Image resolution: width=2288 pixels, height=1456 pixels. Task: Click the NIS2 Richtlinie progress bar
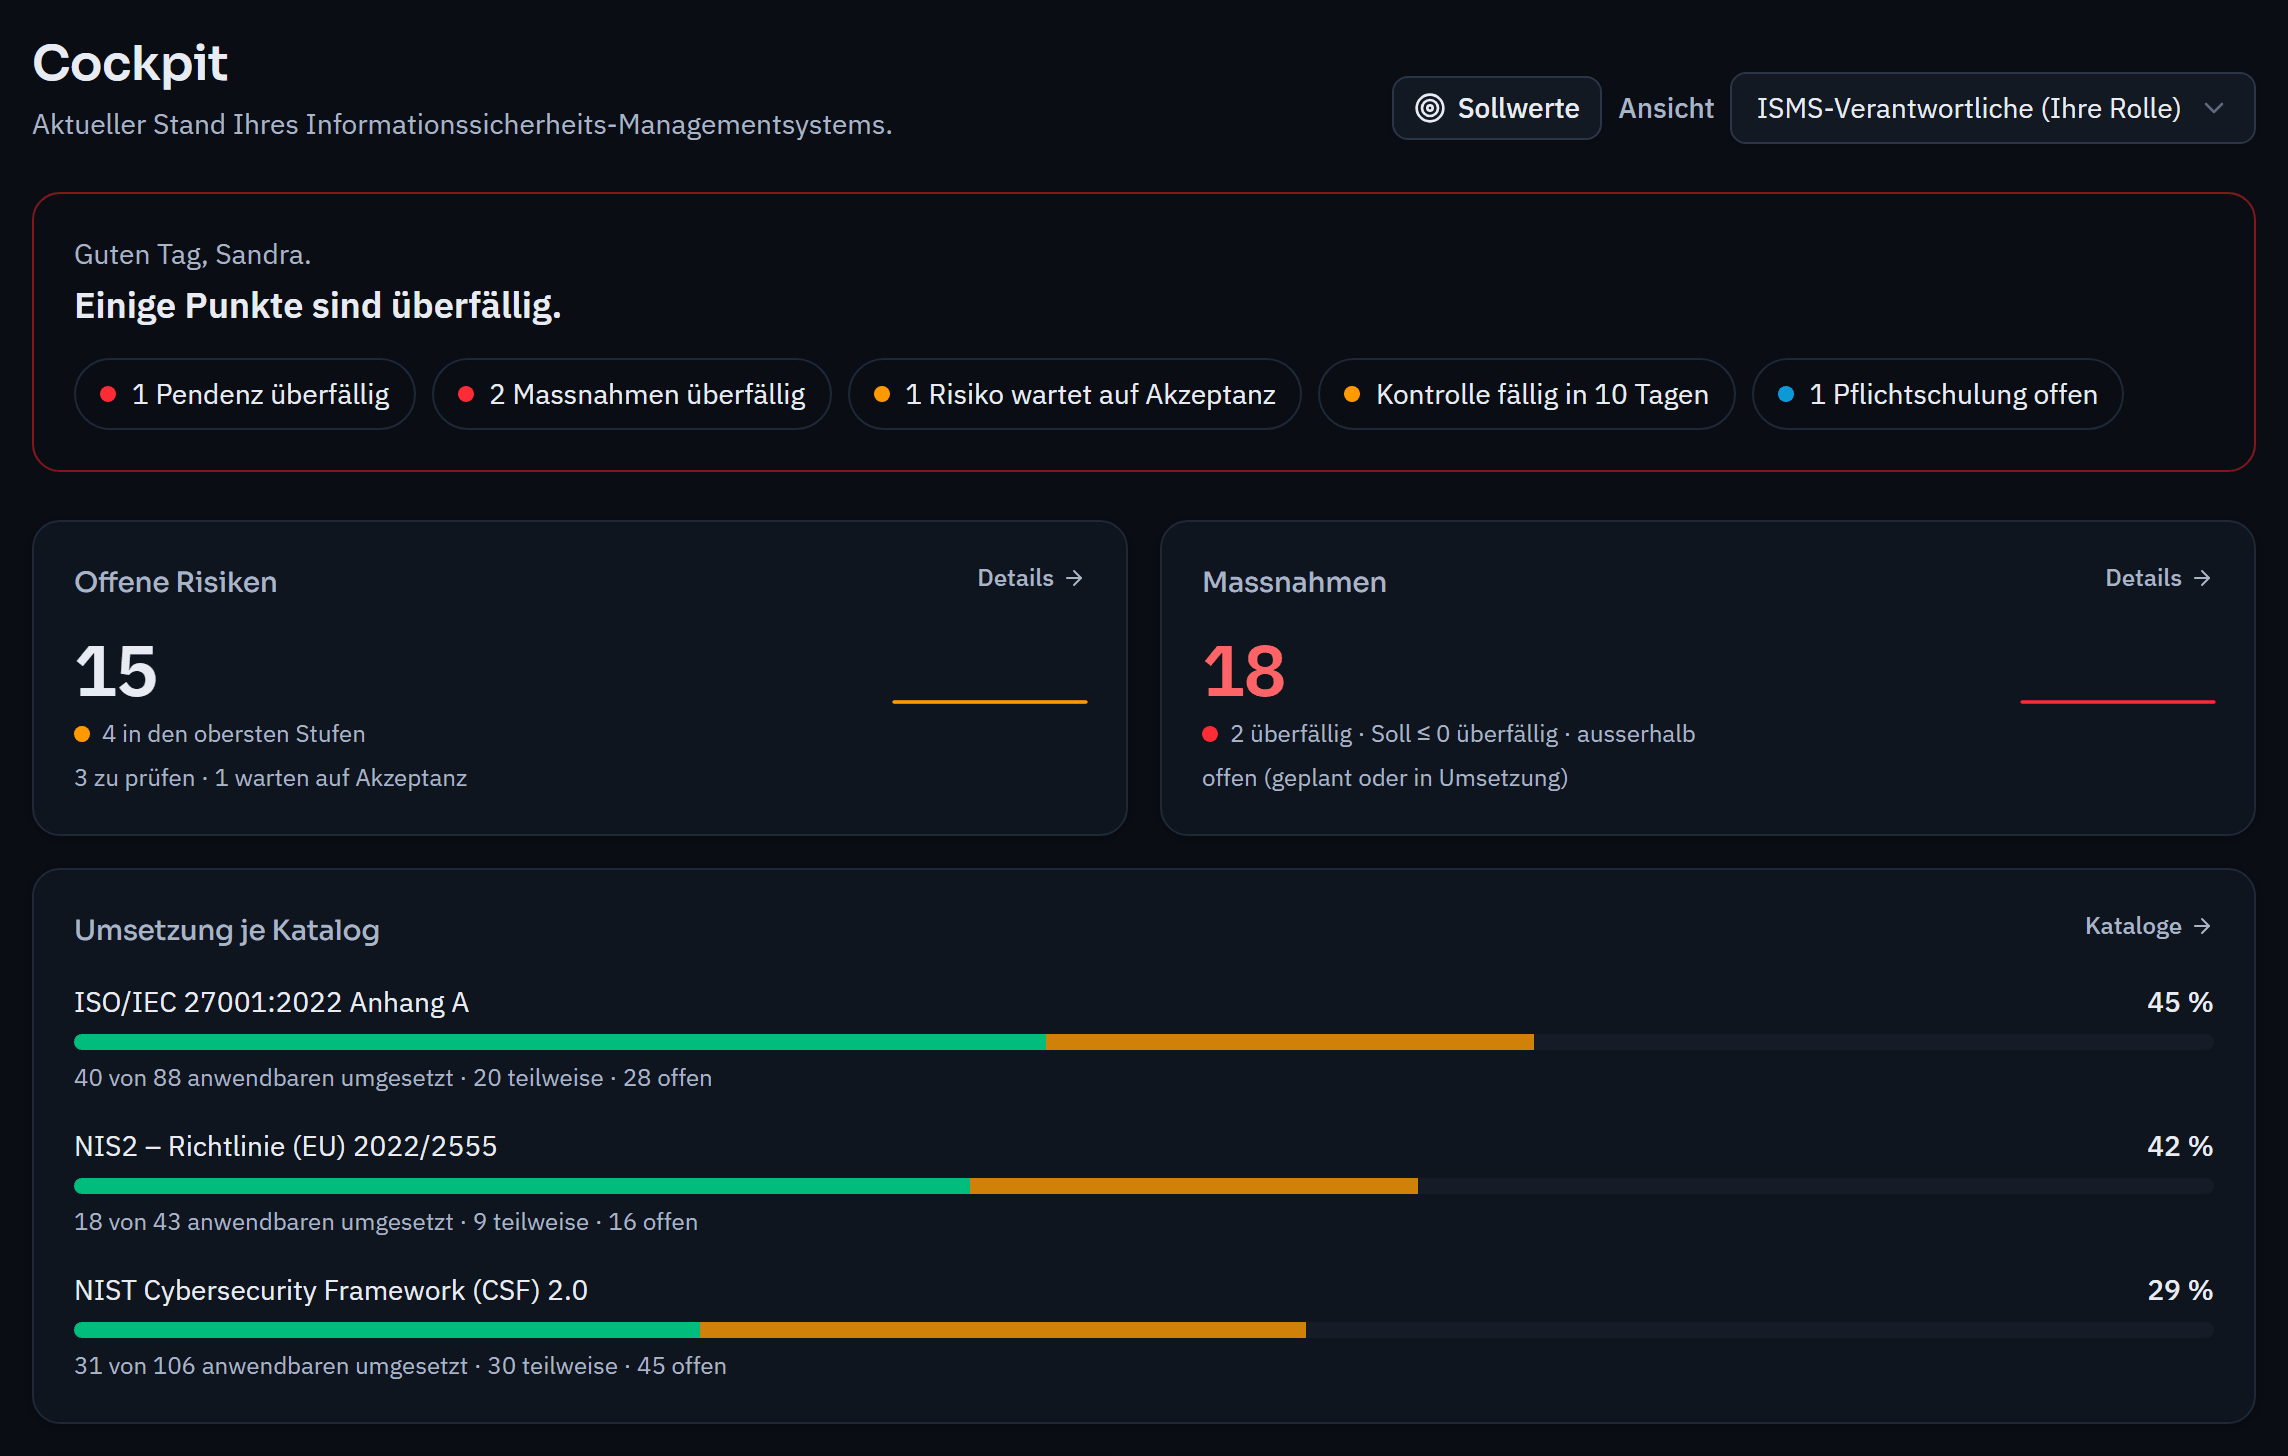[x=1144, y=1186]
